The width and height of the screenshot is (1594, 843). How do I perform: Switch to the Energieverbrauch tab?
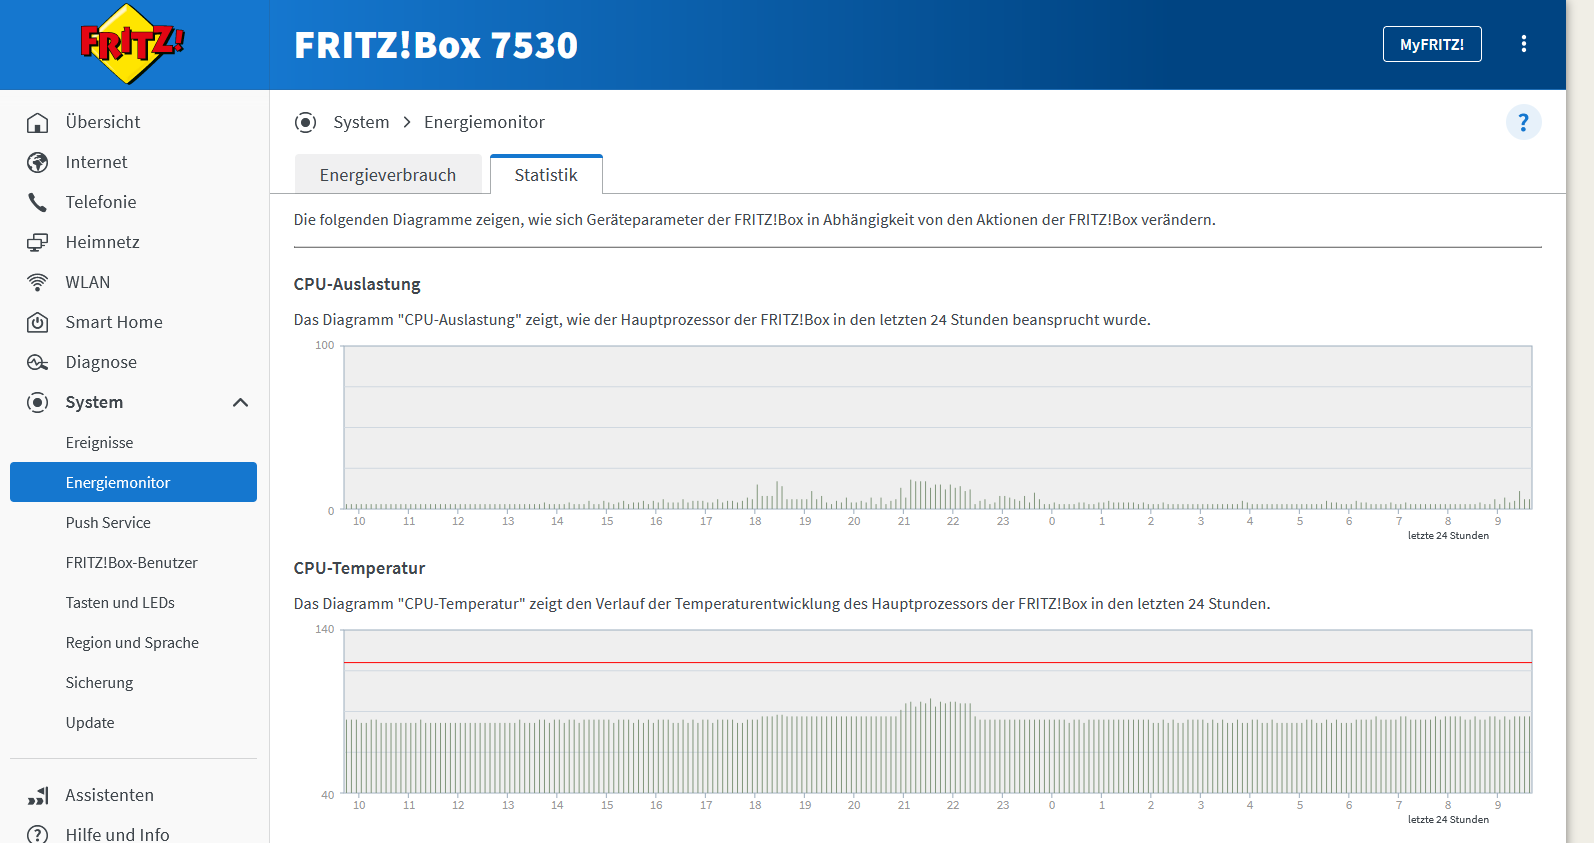tap(388, 174)
